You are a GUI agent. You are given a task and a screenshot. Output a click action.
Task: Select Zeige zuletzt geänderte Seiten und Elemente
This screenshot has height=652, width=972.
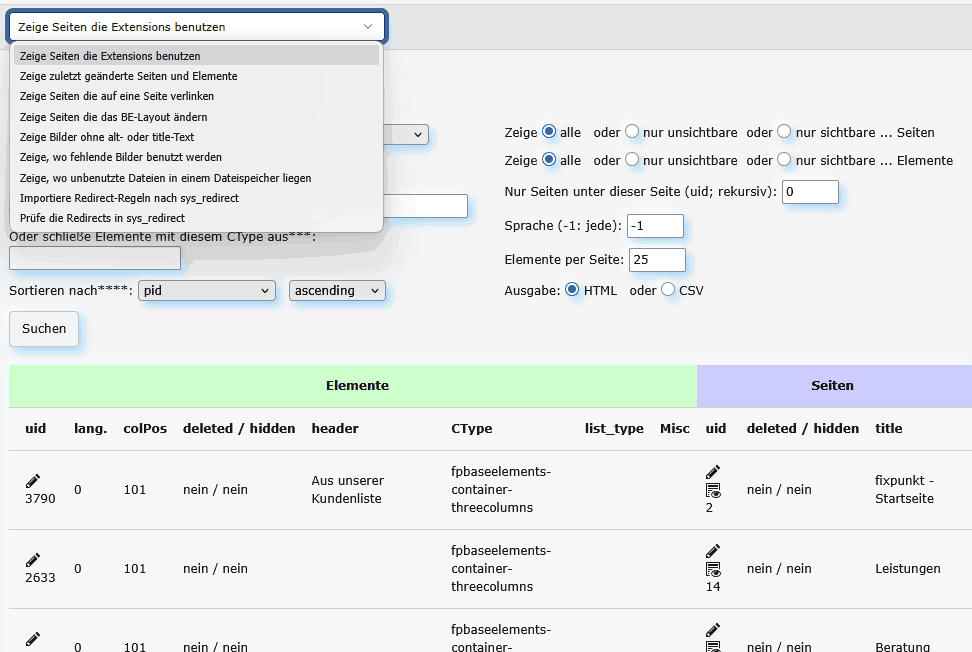pyautogui.click(x=196, y=76)
